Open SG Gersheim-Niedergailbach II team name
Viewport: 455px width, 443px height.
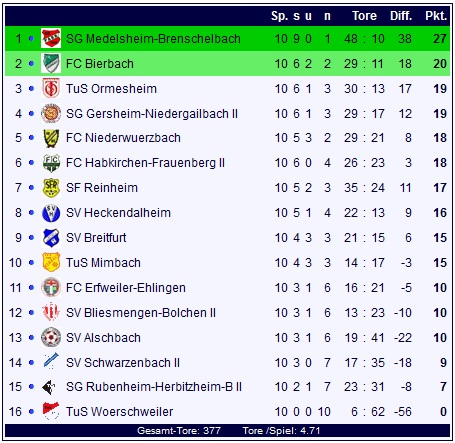point(152,114)
